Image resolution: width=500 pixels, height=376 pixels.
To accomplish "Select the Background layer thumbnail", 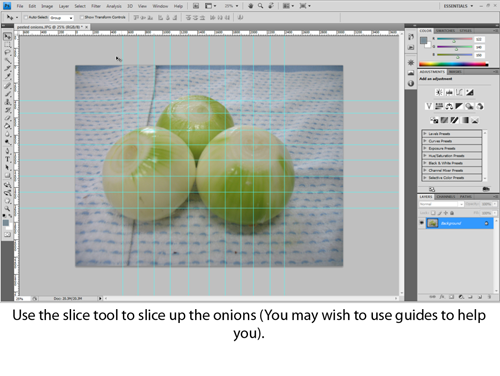I will click(x=433, y=223).
